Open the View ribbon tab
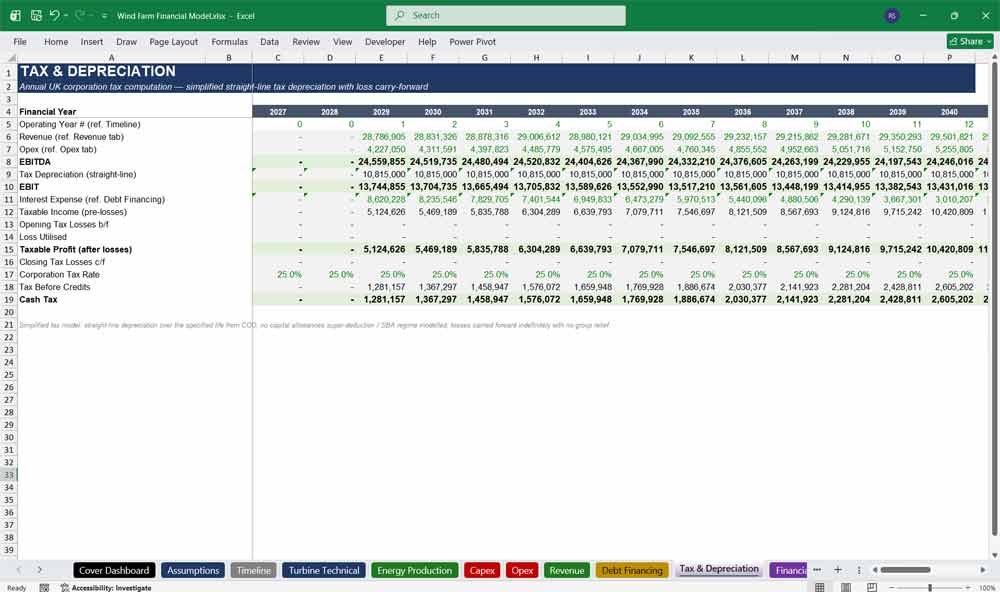Viewport: 1000px width, 592px height. [x=342, y=41]
